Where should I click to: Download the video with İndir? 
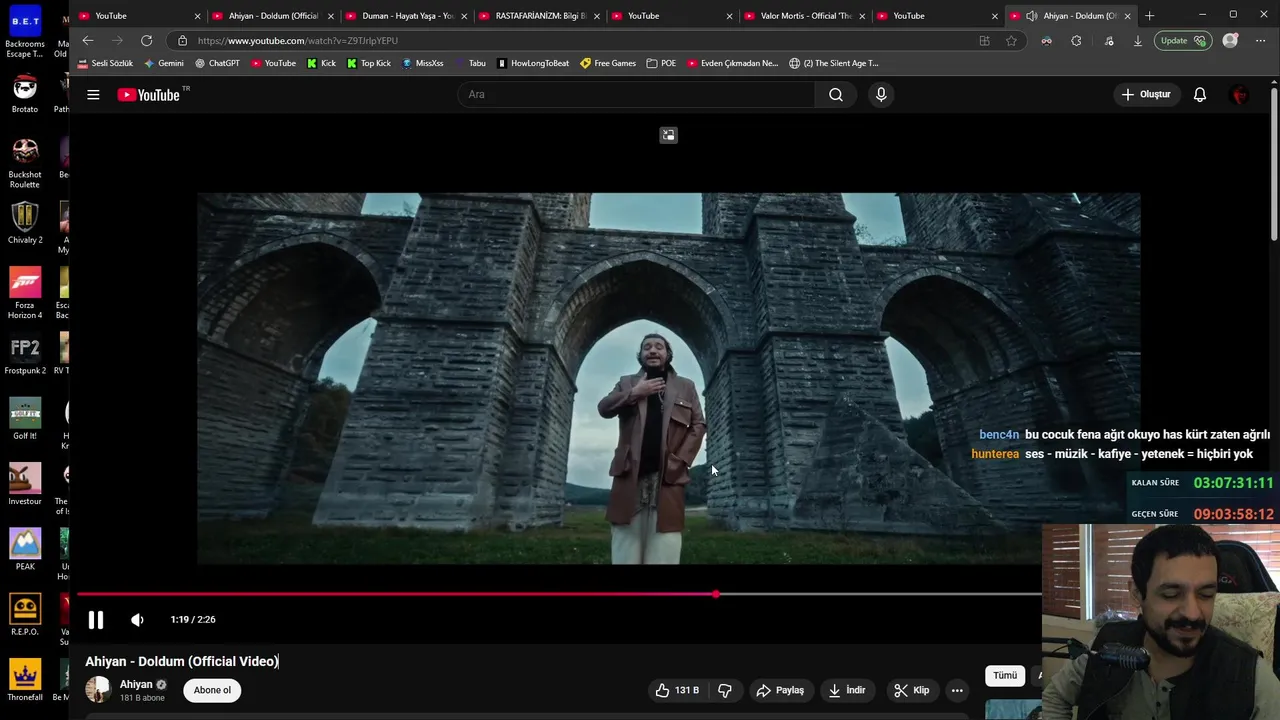coord(846,690)
